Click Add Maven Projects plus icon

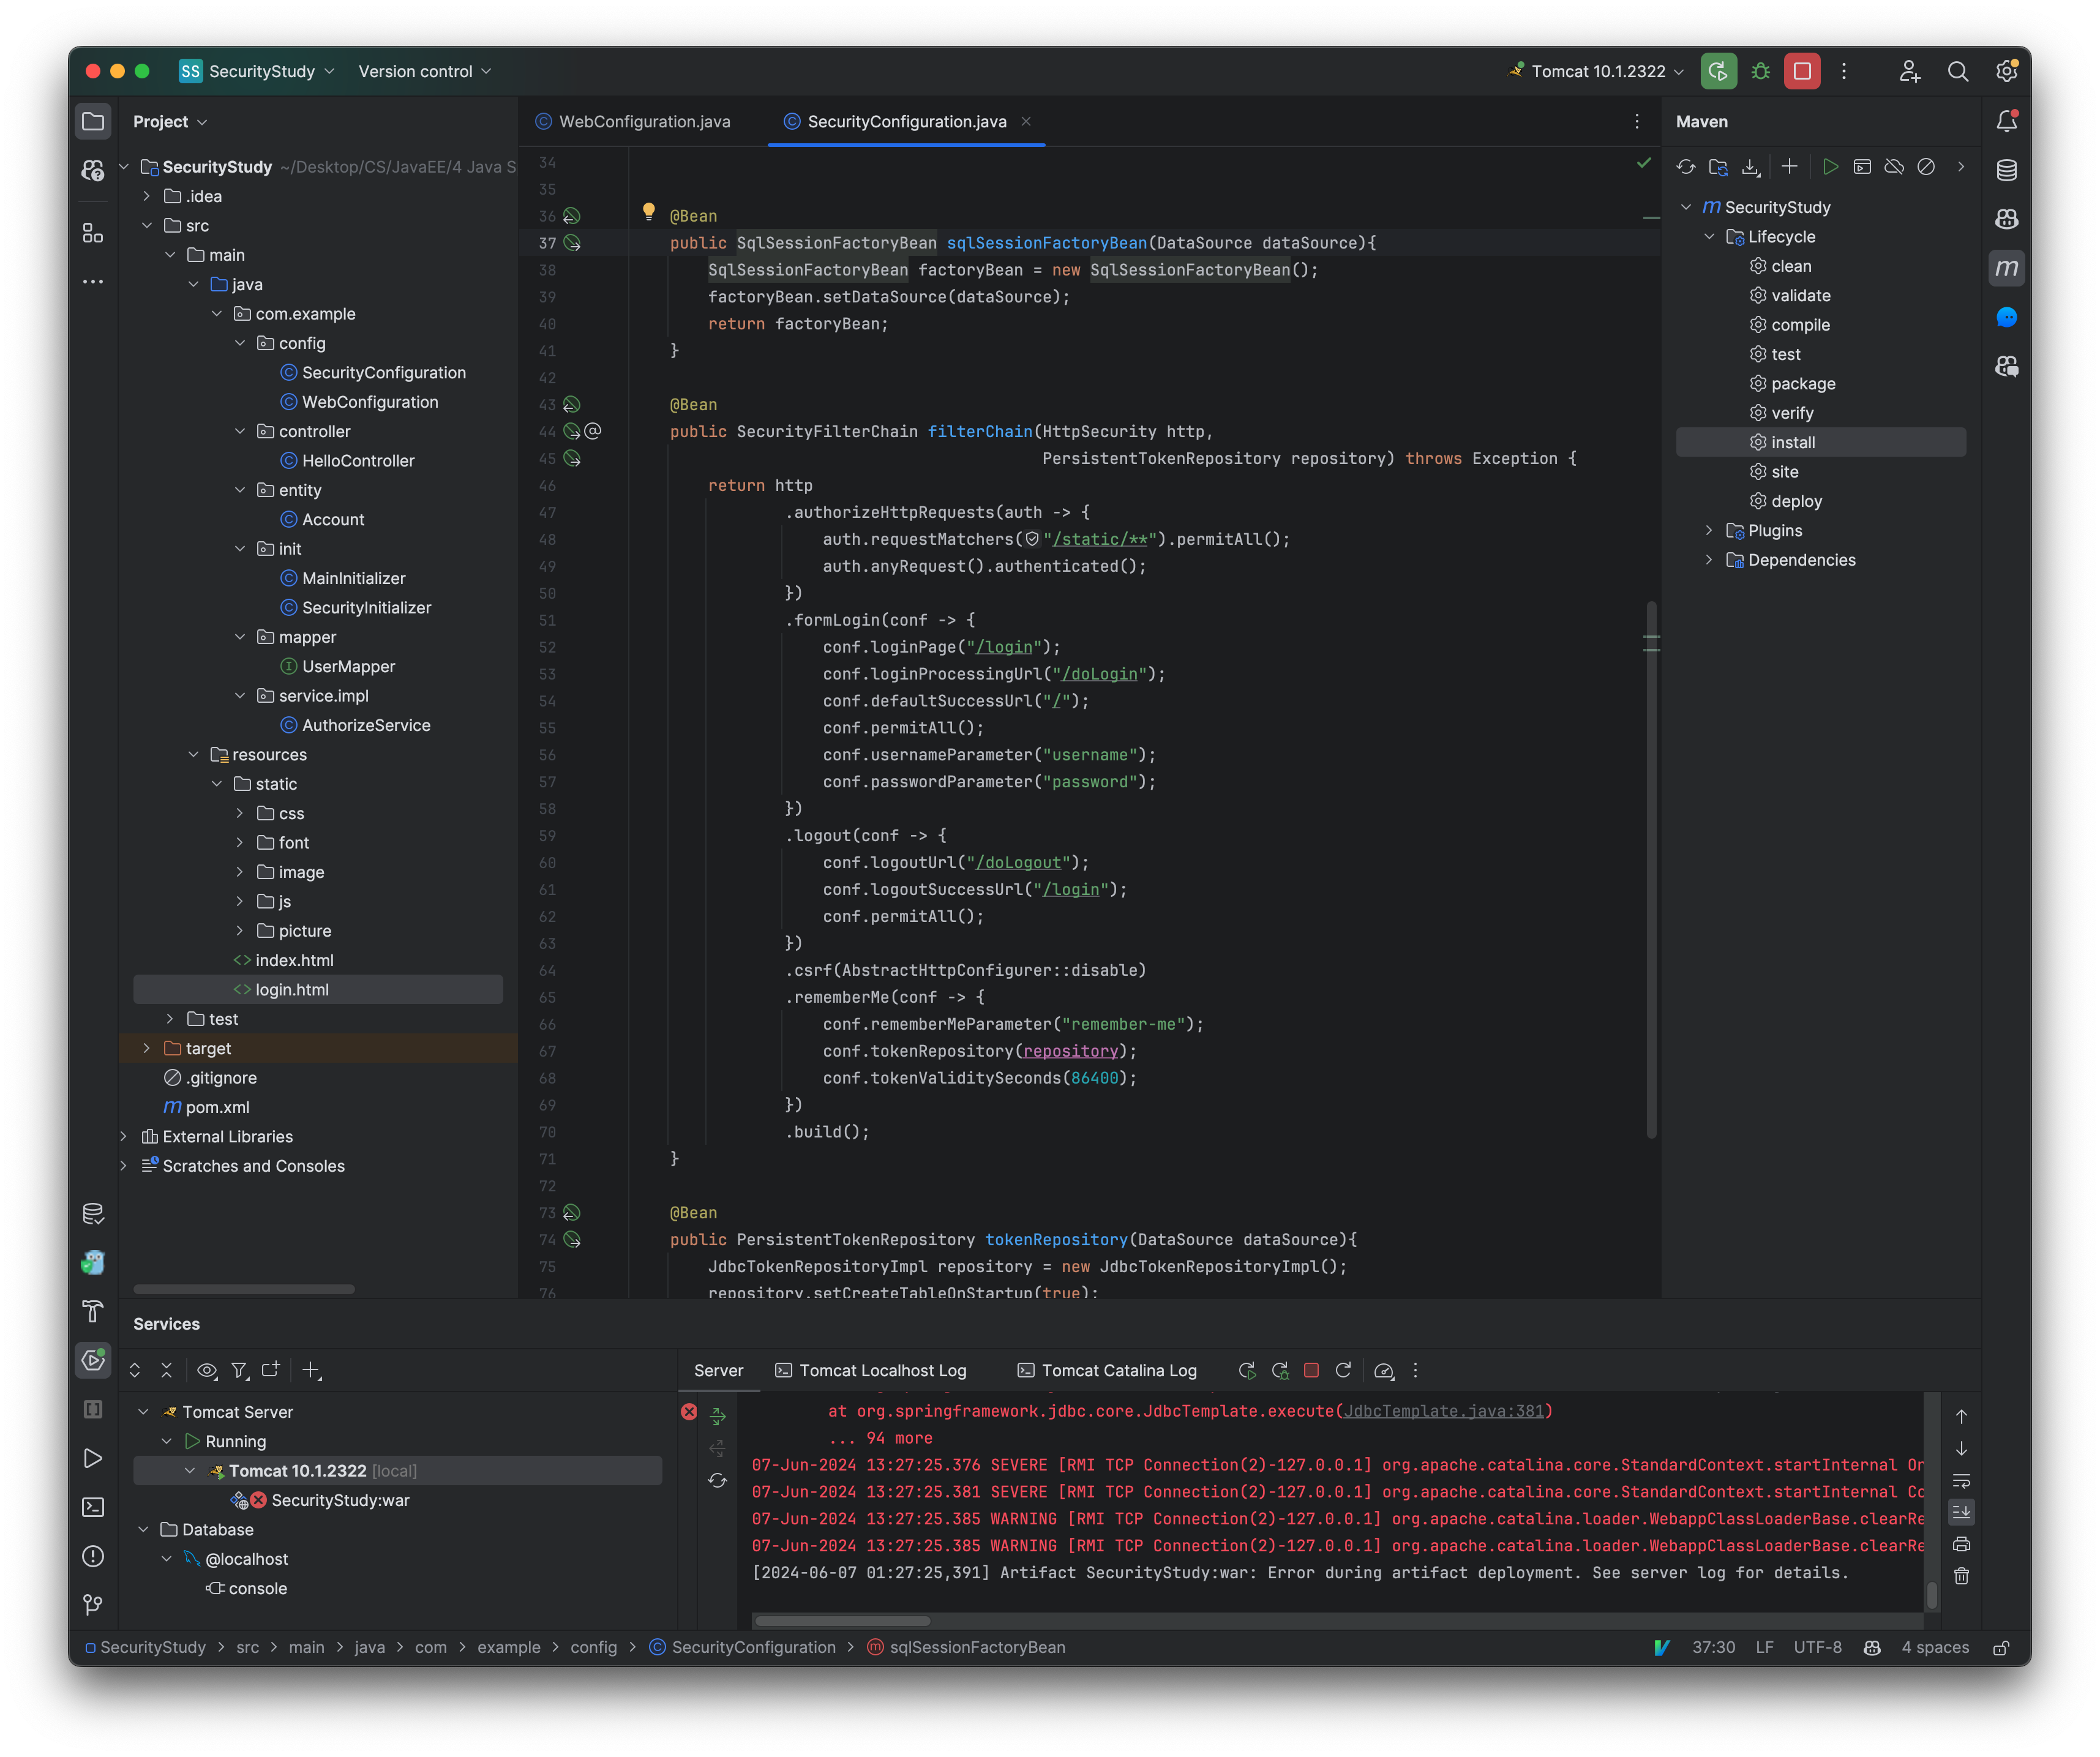click(x=1790, y=167)
